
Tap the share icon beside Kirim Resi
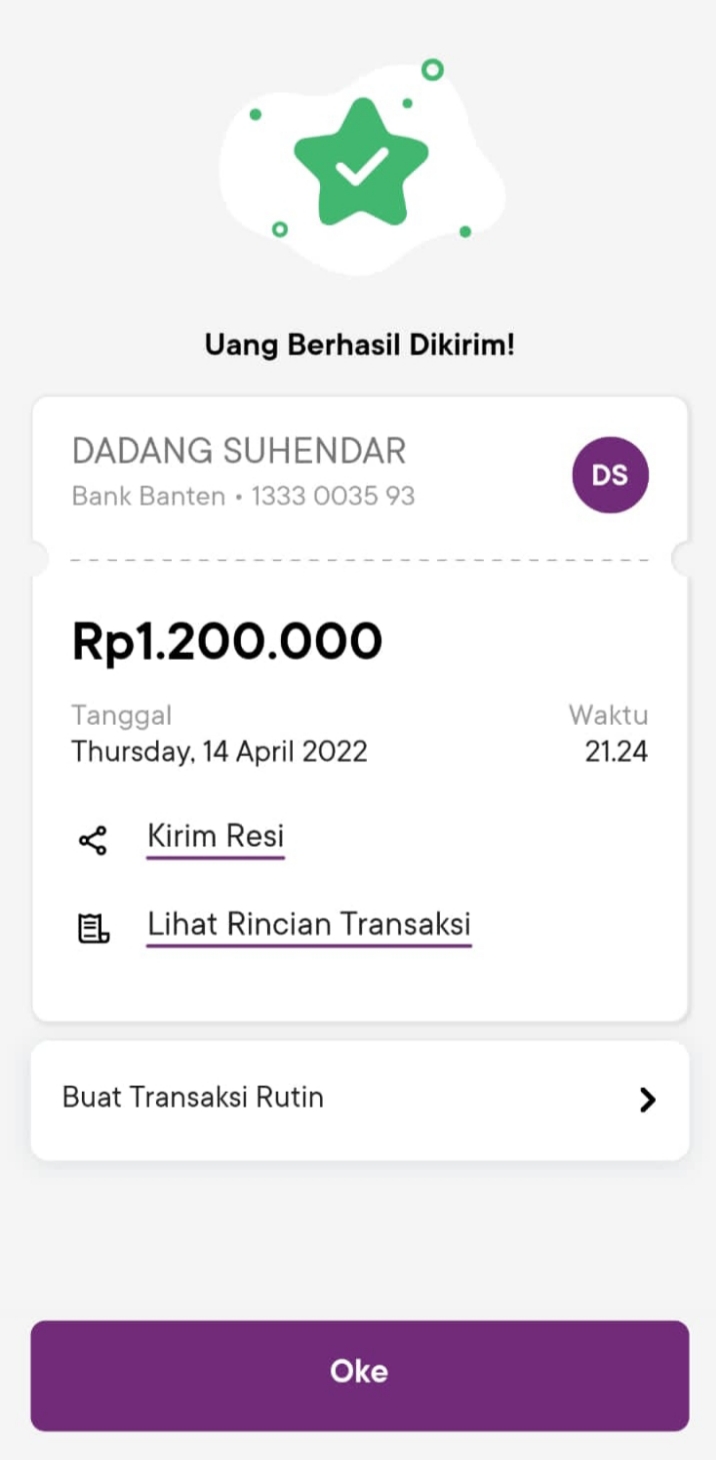coord(92,840)
